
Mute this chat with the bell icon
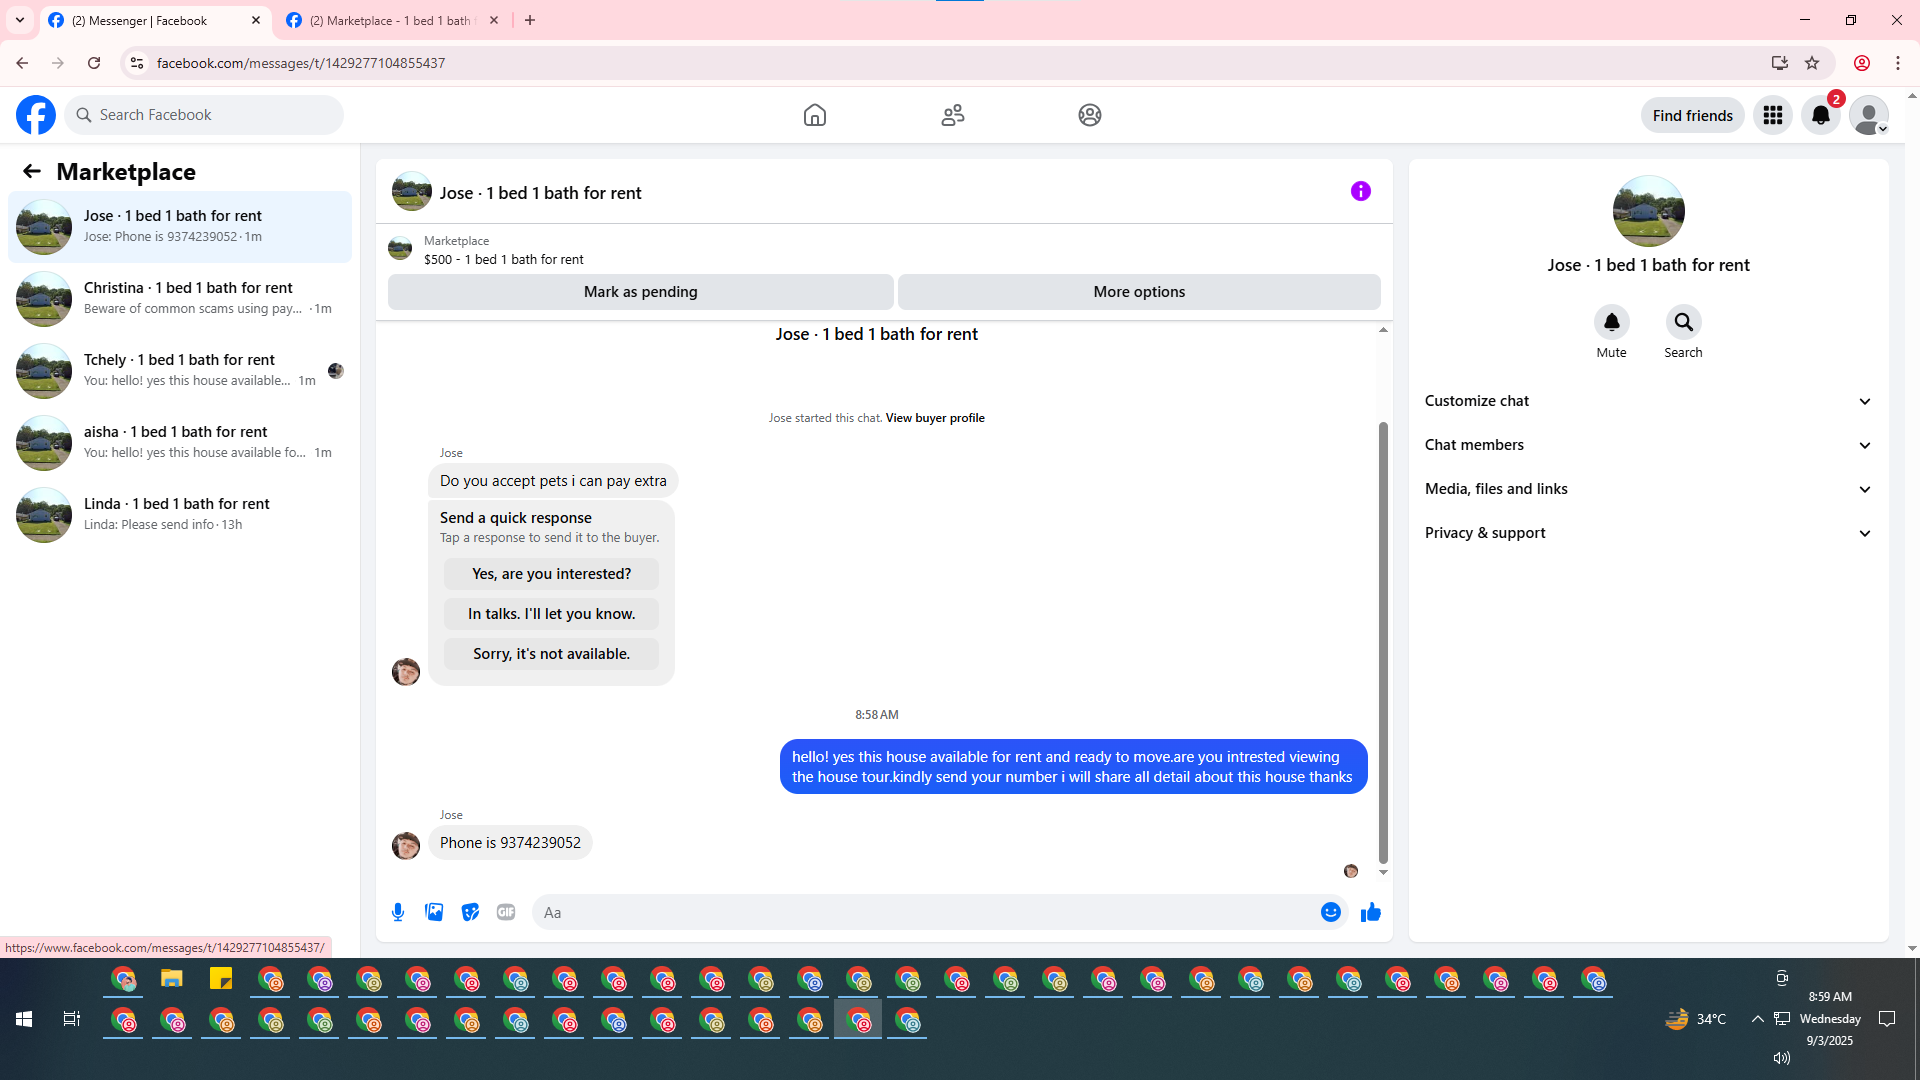1612,322
